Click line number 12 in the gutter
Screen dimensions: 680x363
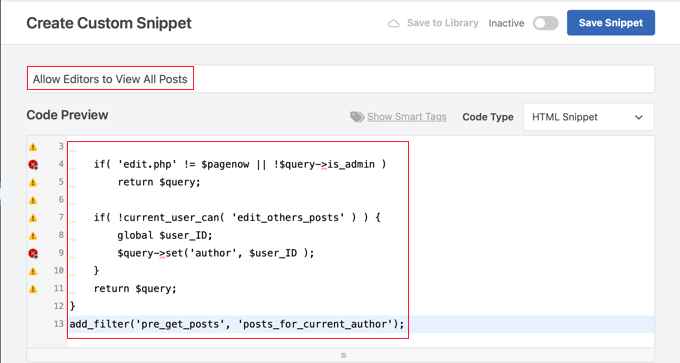pos(59,306)
